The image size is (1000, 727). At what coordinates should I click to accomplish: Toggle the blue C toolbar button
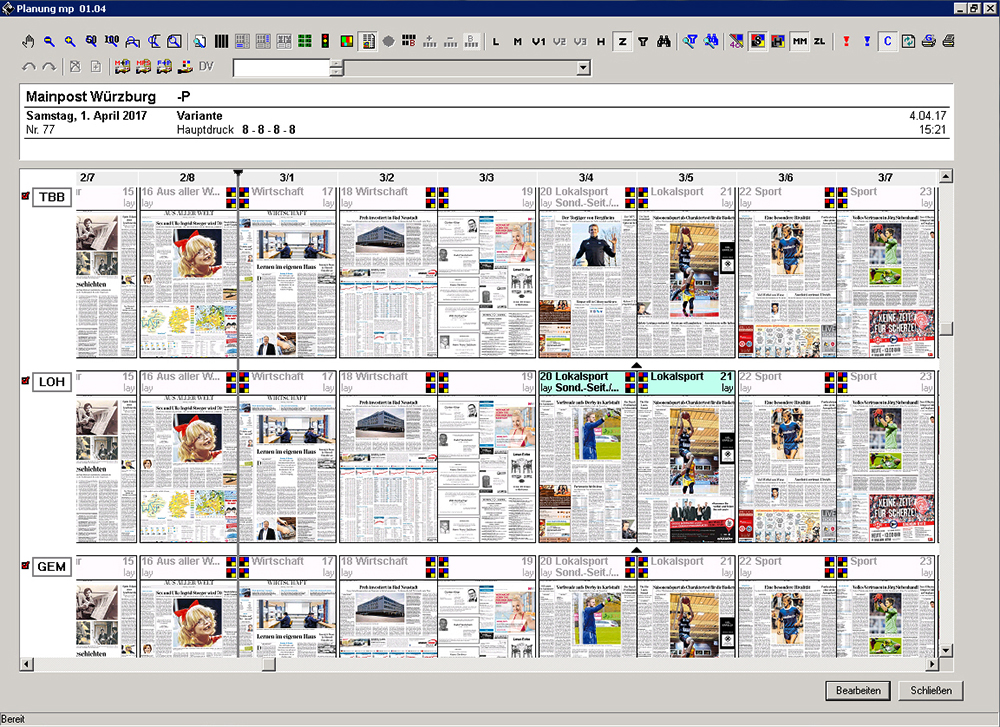tap(887, 41)
